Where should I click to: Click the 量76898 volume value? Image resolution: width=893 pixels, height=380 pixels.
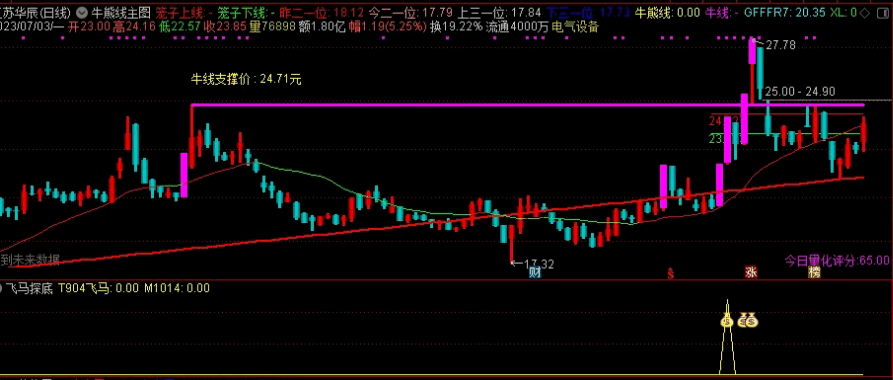273,26
